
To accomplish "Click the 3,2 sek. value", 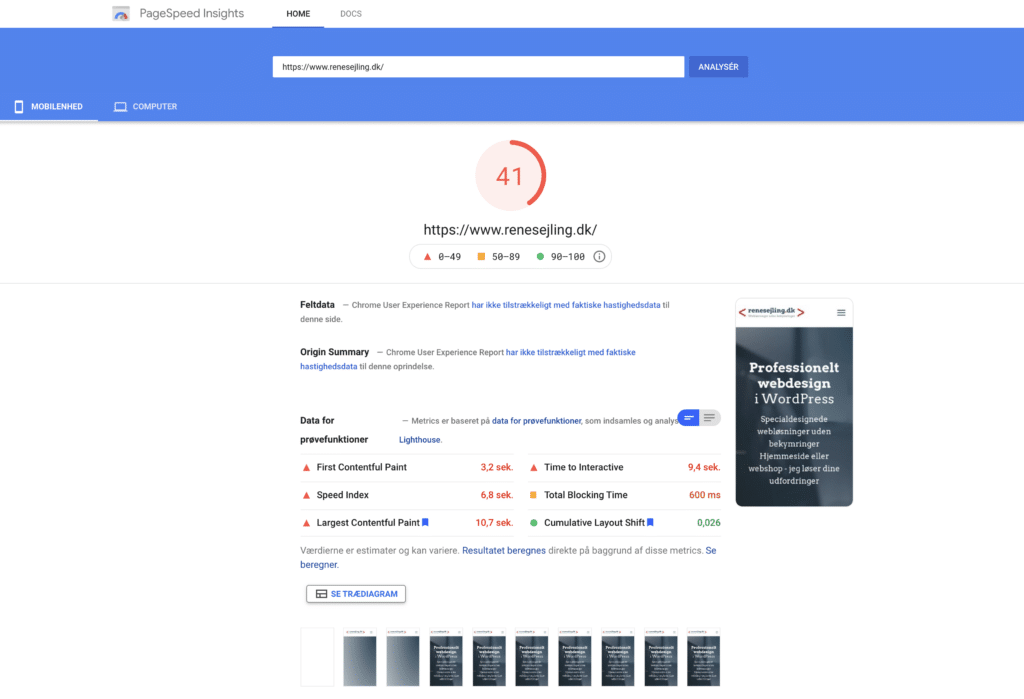I will [497, 467].
